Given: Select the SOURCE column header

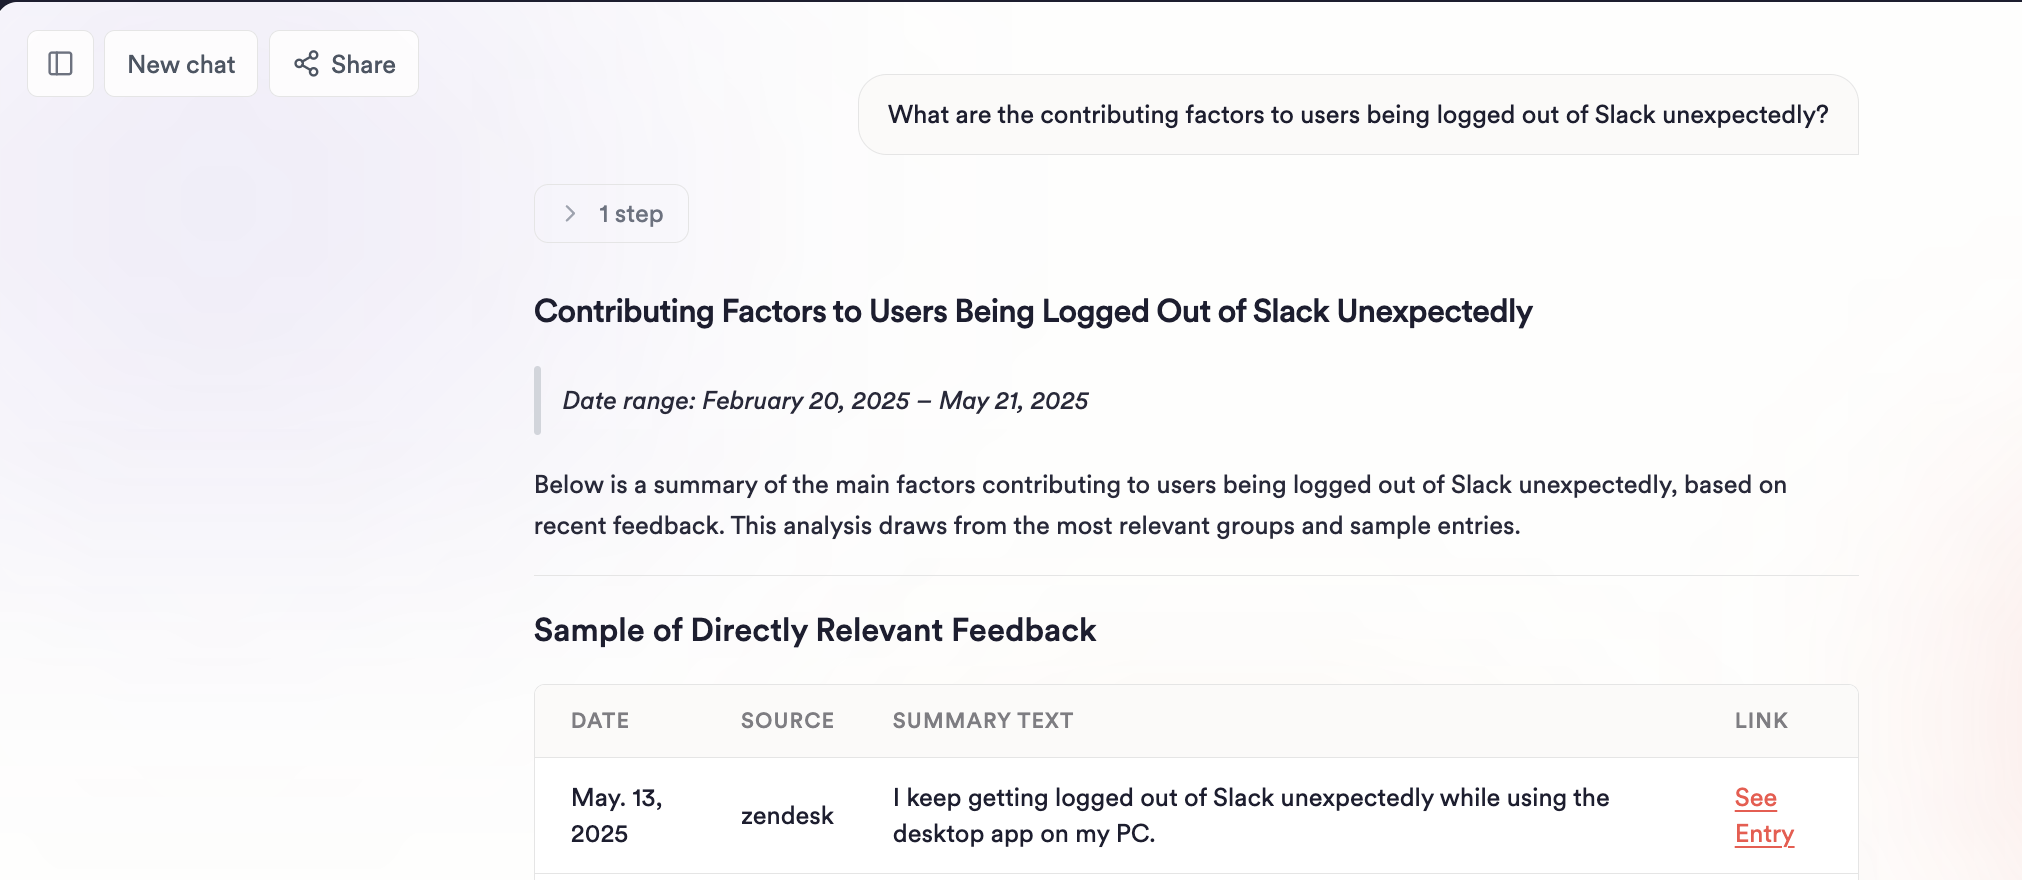Looking at the screenshot, I should (787, 721).
